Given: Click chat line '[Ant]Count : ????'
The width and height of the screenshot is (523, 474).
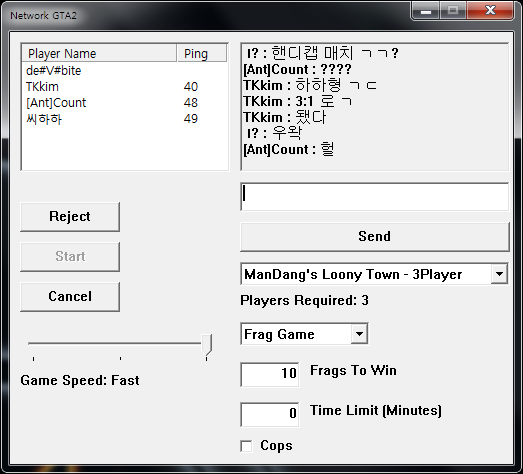Looking at the screenshot, I should (x=297, y=69).
